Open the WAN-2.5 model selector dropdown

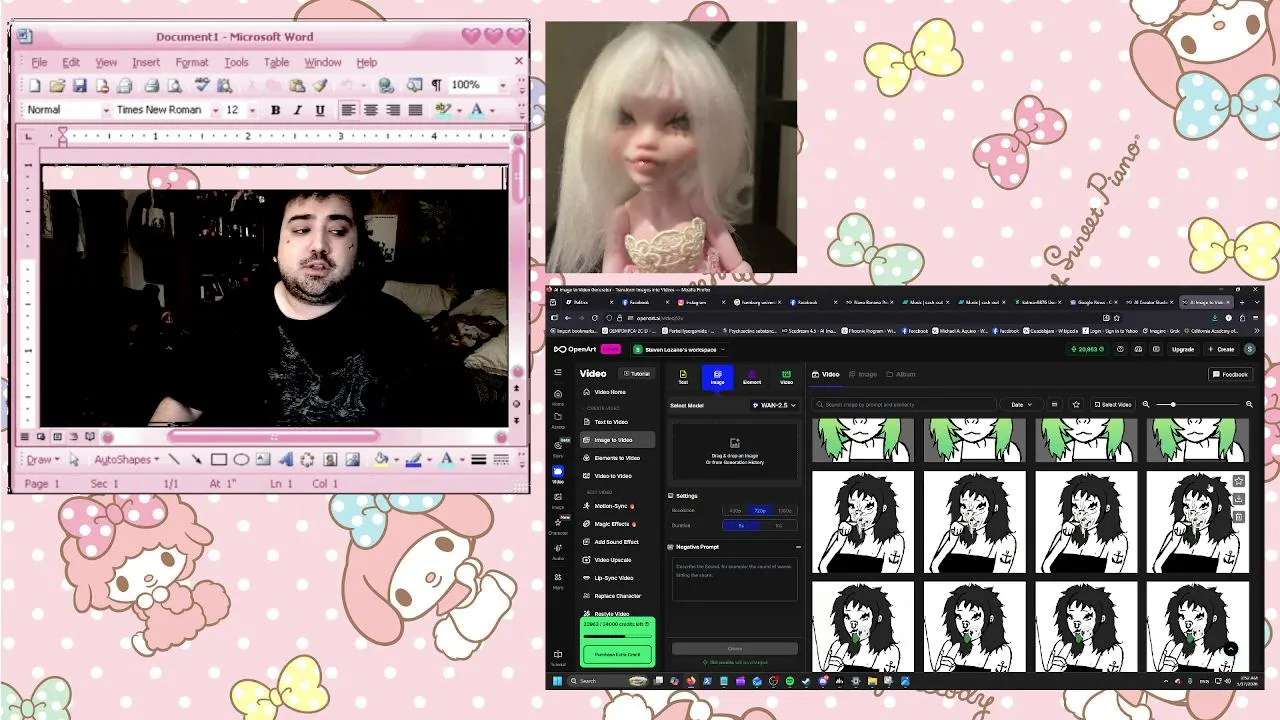(773, 405)
